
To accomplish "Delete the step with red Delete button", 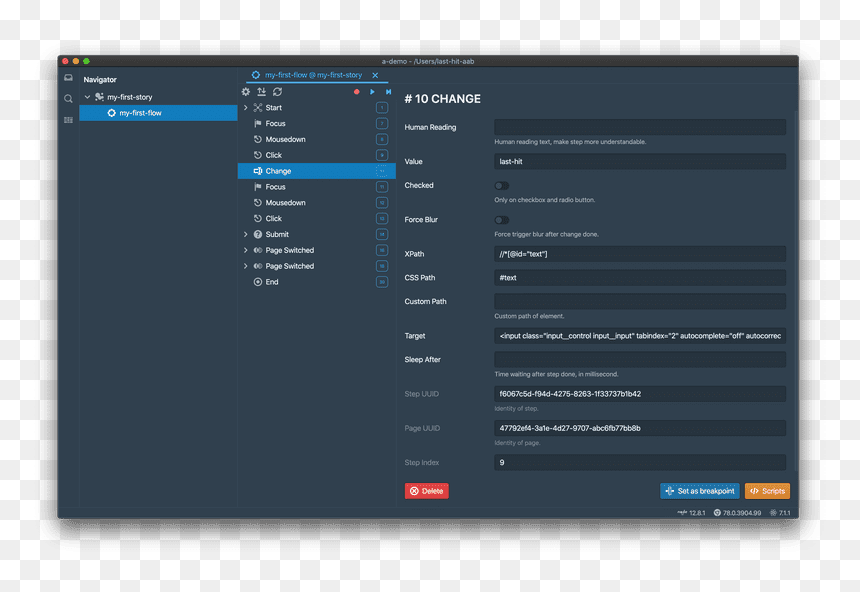I will click(427, 491).
